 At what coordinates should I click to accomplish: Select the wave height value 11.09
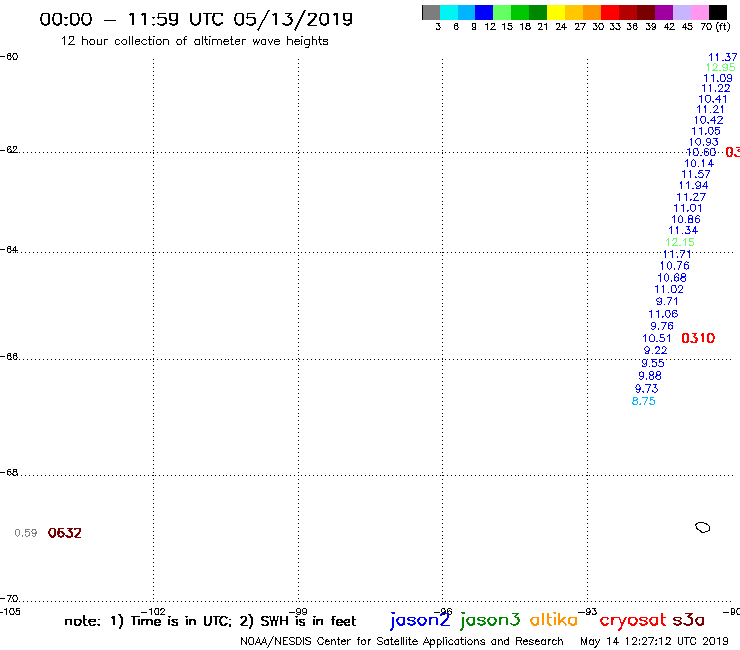(718, 78)
